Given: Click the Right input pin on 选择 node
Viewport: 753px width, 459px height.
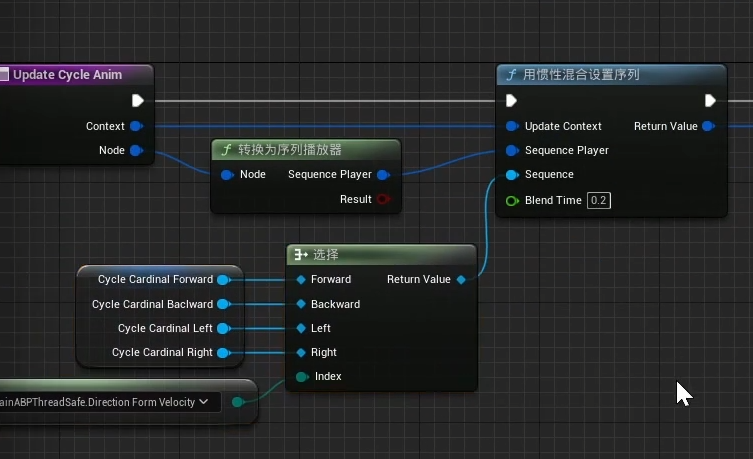Looking at the screenshot, I should [301, 352].
